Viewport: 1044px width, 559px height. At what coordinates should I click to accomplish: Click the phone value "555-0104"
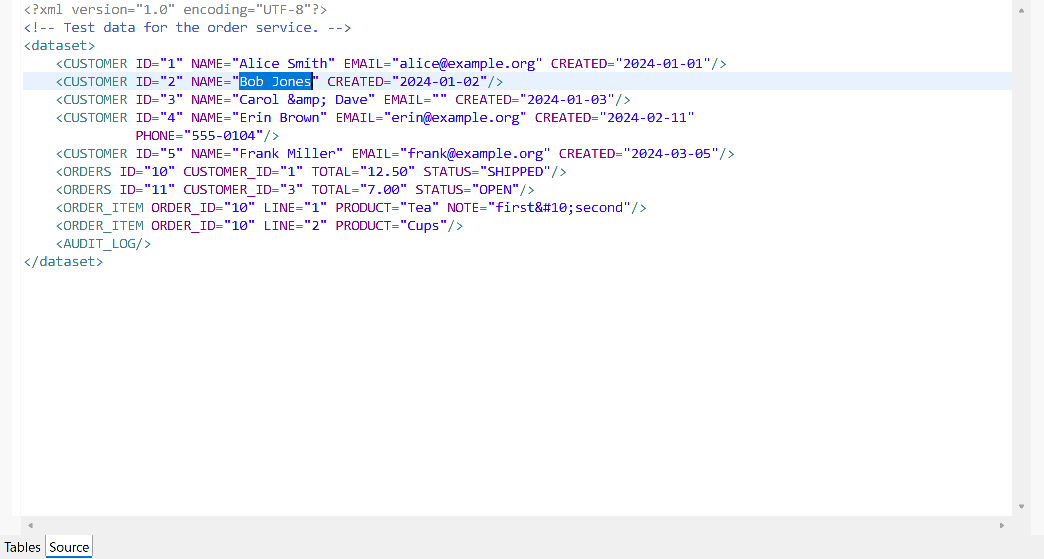[x=224, y=135]
